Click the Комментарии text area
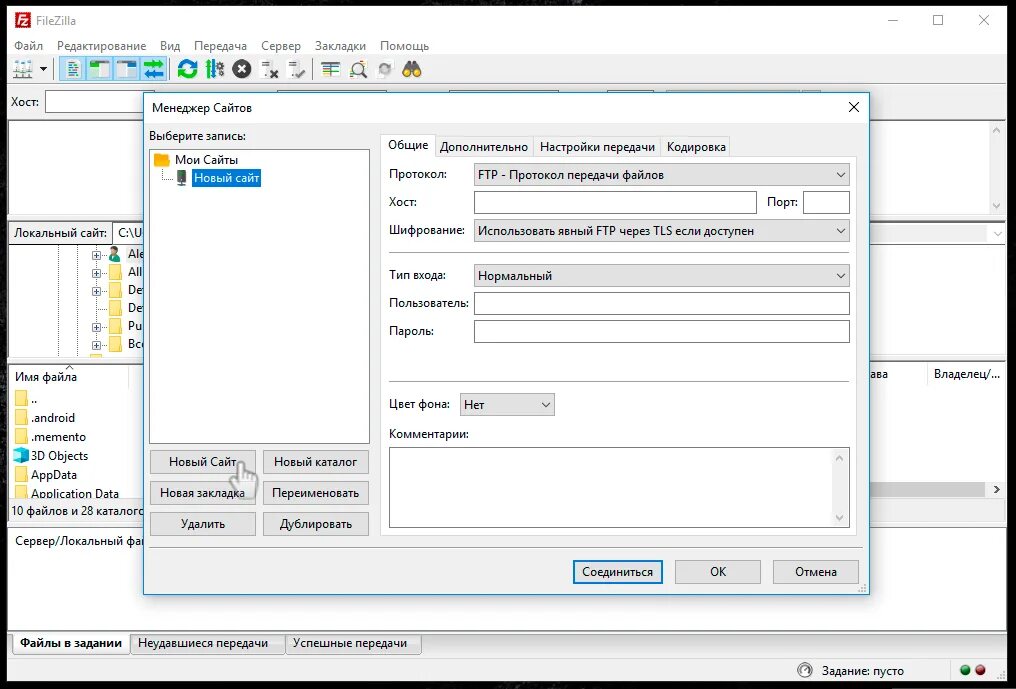 click(x=619, y=487)
